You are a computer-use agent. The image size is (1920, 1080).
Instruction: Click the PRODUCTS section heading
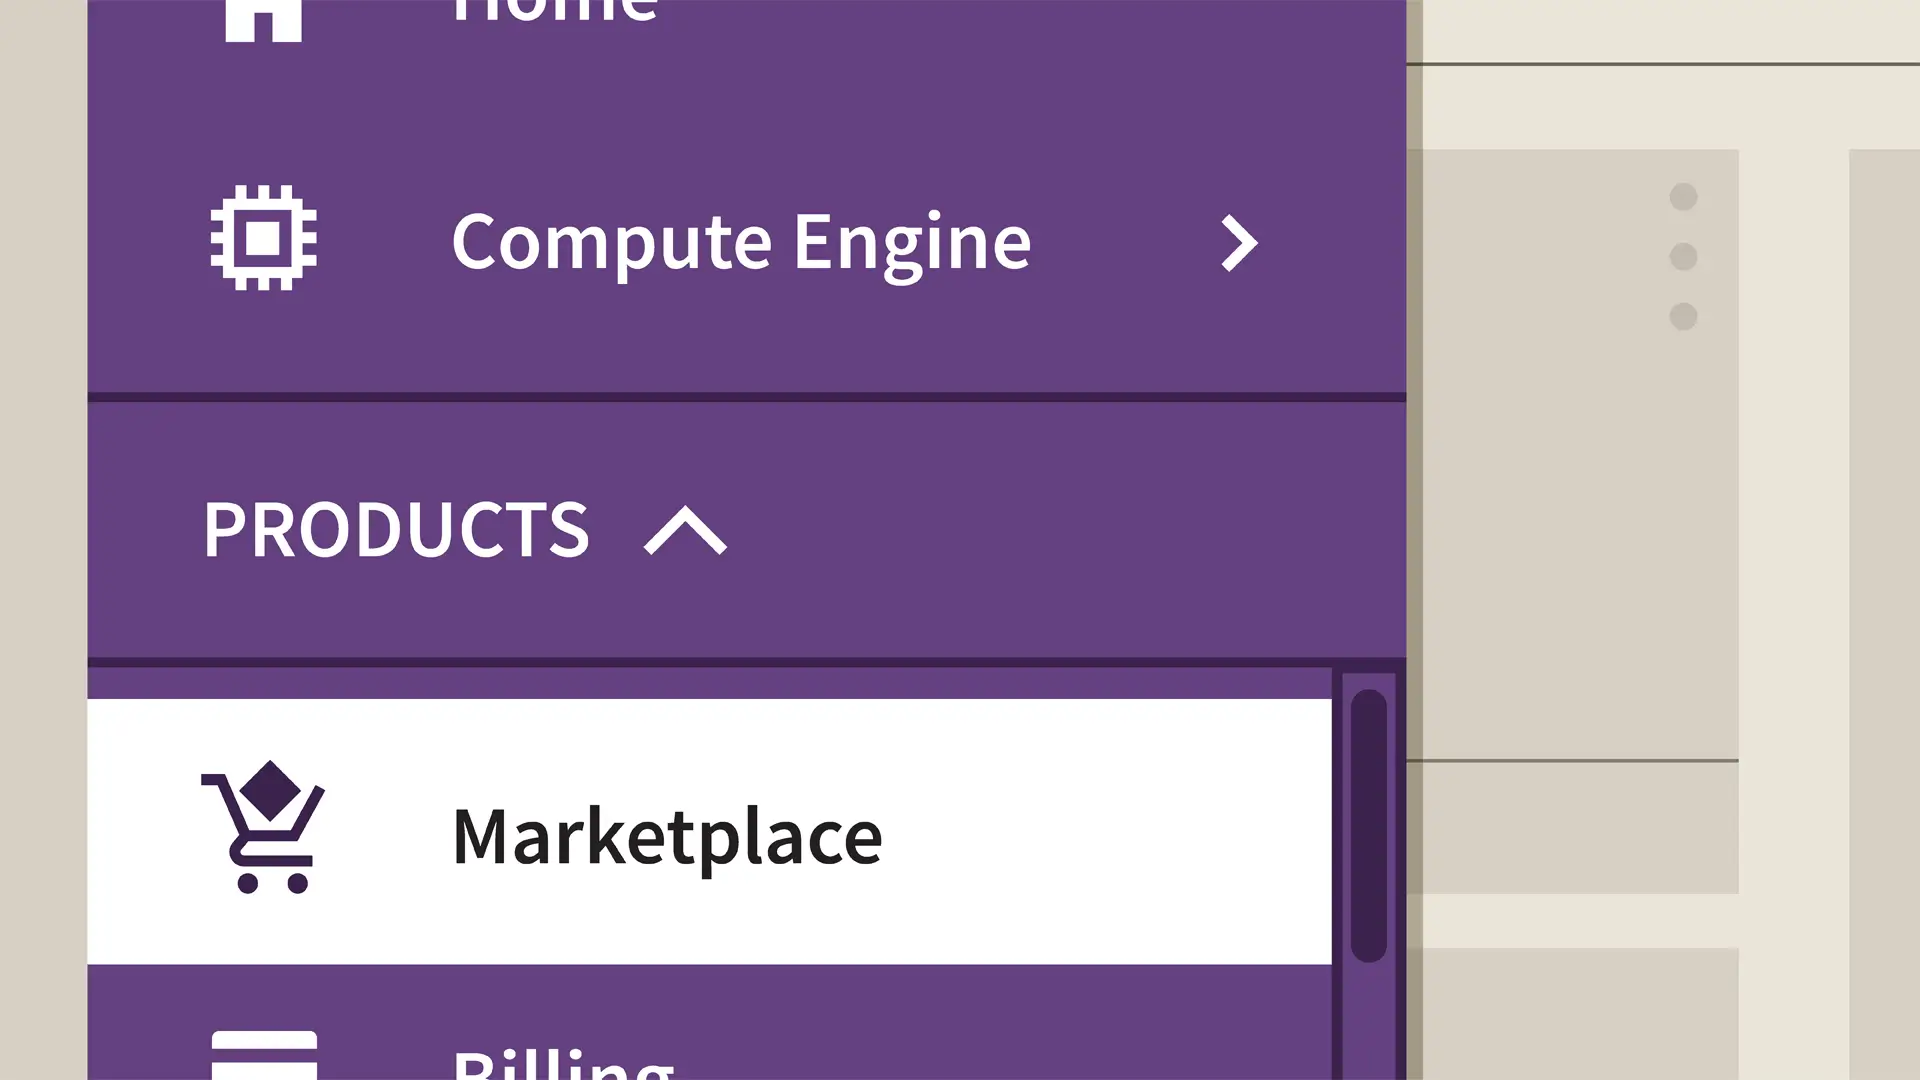coord(396,529)
